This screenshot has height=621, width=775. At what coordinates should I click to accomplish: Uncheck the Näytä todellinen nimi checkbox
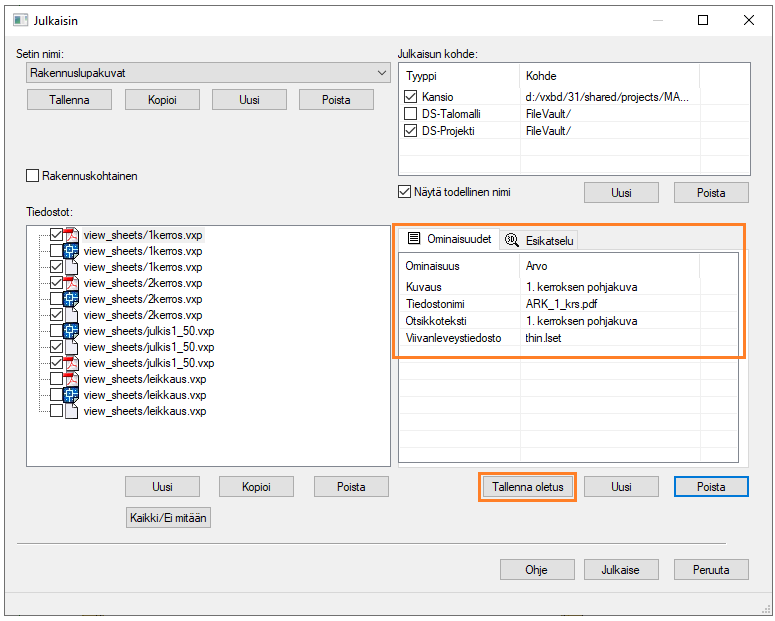405,192
